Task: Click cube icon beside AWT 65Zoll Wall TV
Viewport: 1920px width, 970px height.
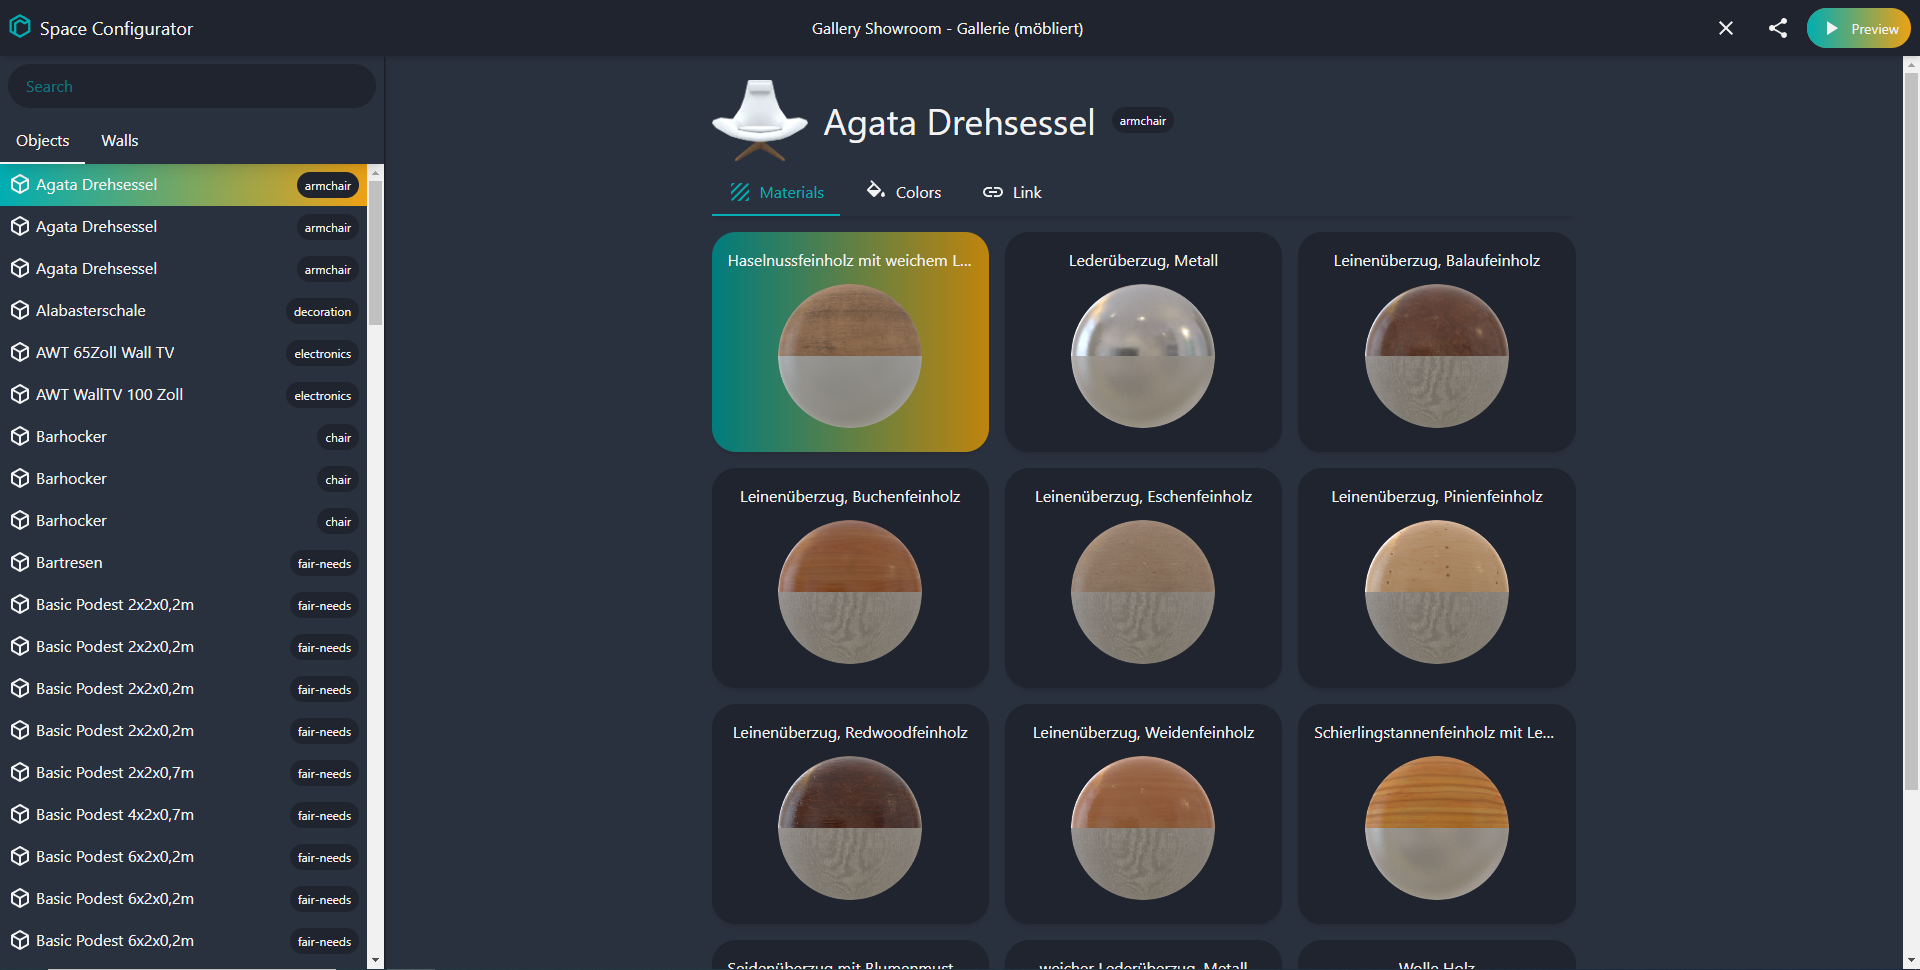Action: 20,352
